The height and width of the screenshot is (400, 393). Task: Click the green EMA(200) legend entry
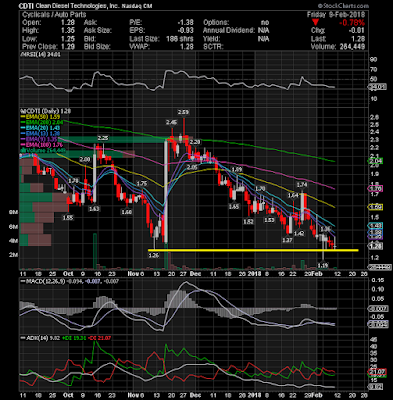tap(41, 123)
